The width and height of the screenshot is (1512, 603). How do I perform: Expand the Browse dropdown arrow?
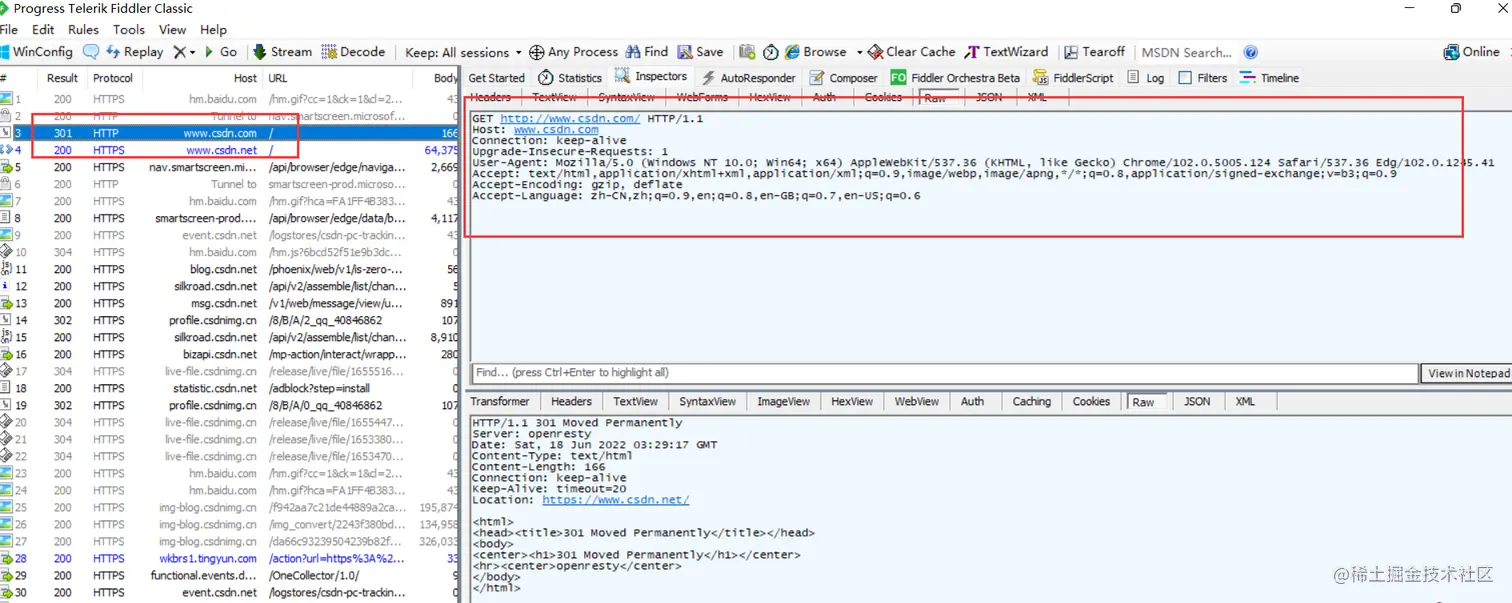coord(859,52)
